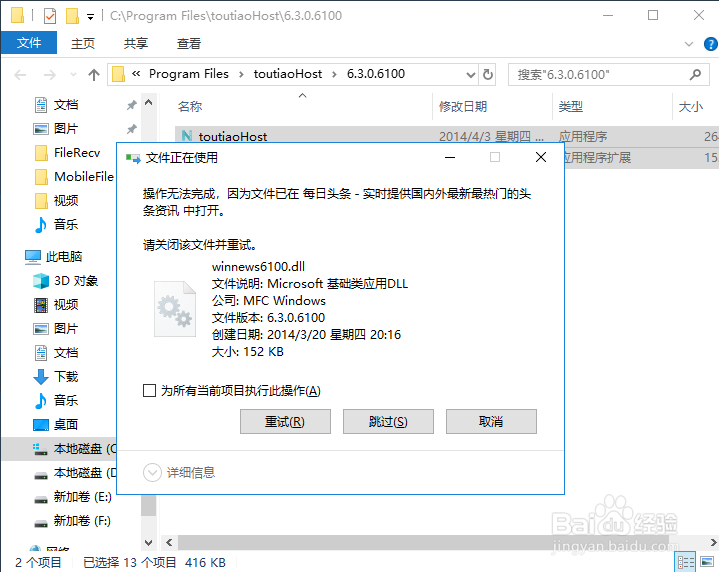Click the pin icon next to 文档
The image size is (719, 572).
click(x=132, y=105)
